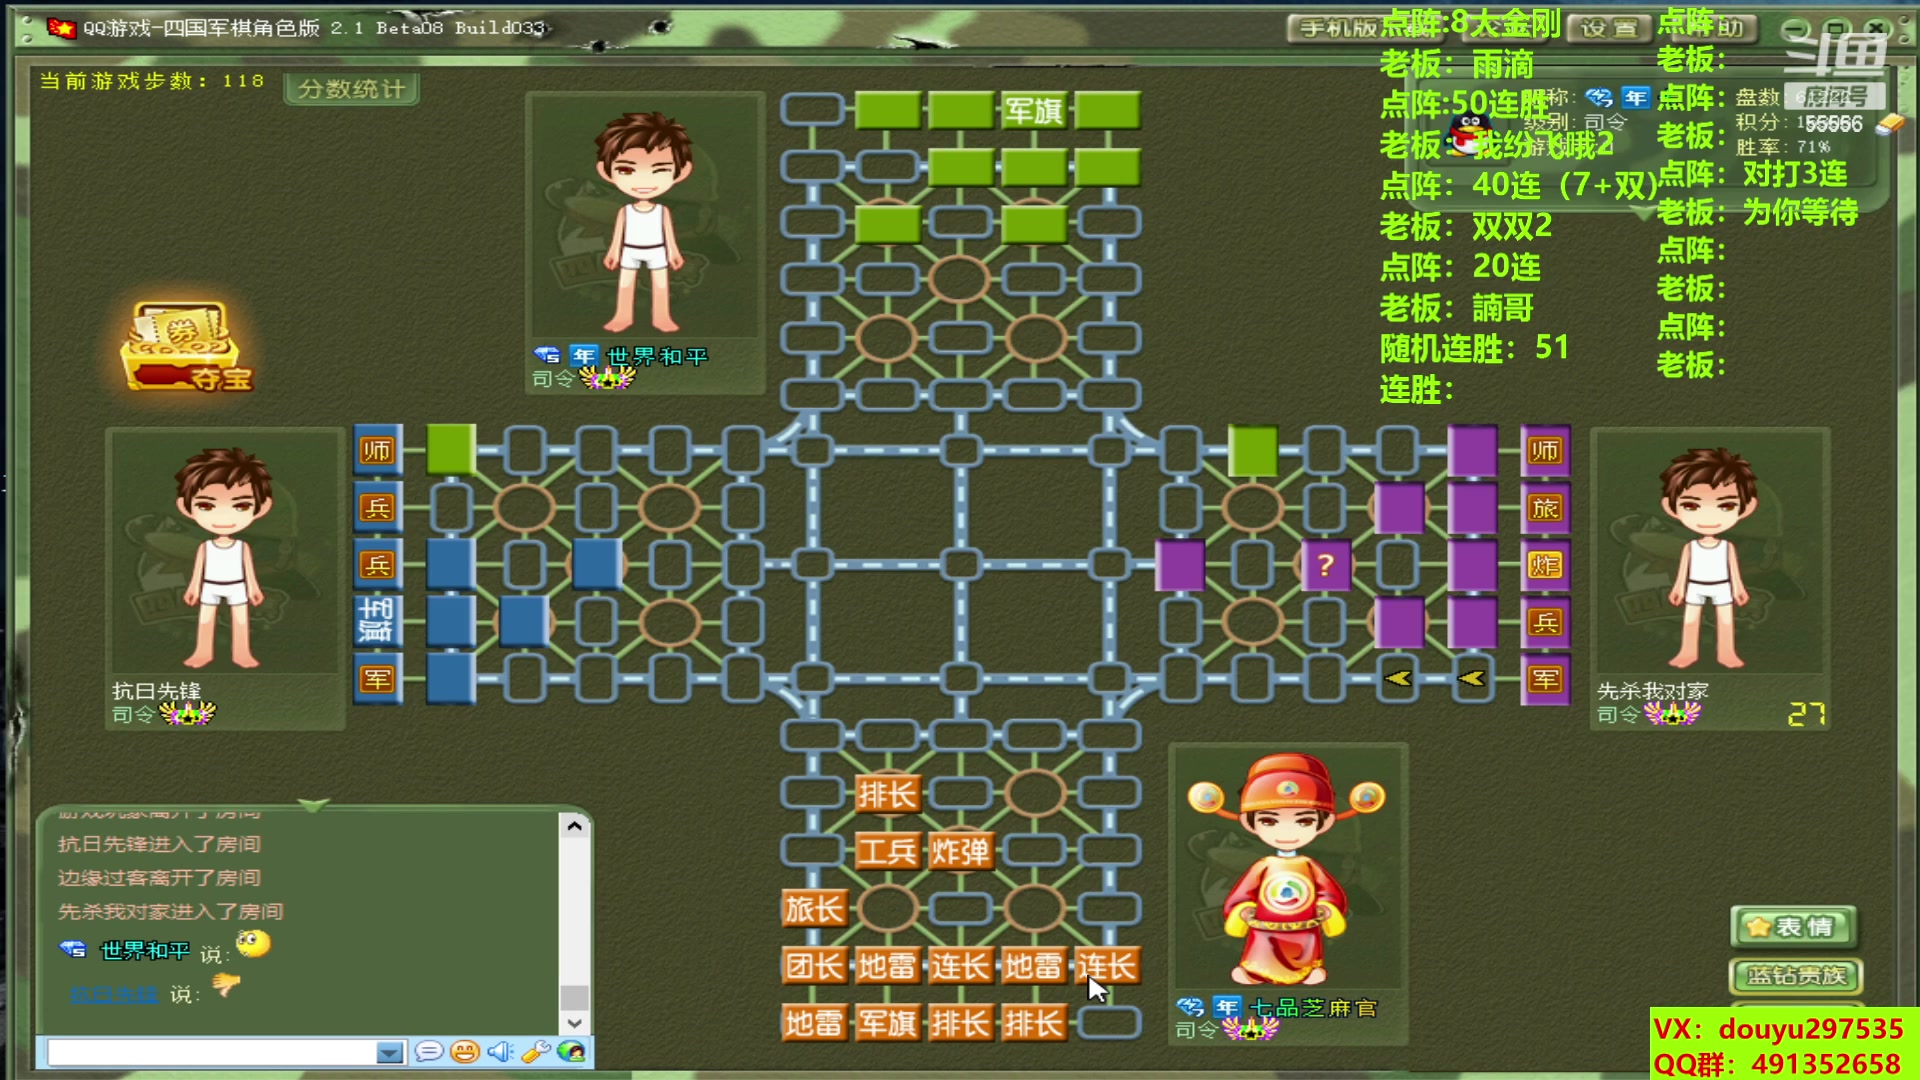Click the 蓝钻贵族 button

1796,975
